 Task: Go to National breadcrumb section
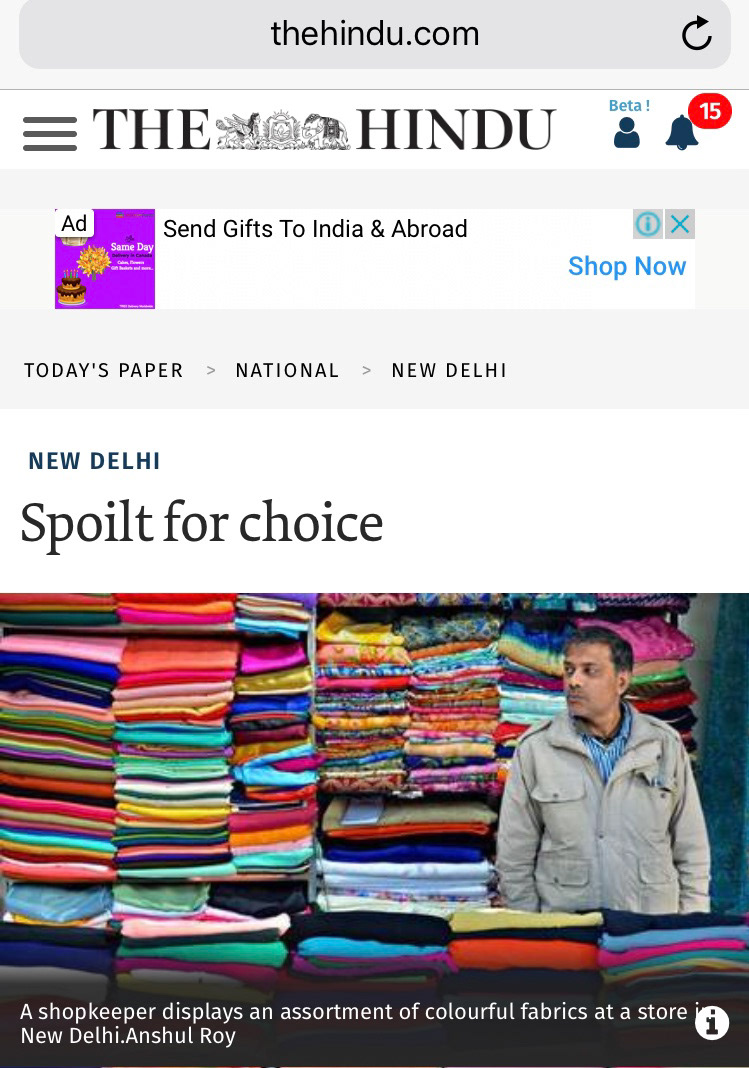coord(287,370)
